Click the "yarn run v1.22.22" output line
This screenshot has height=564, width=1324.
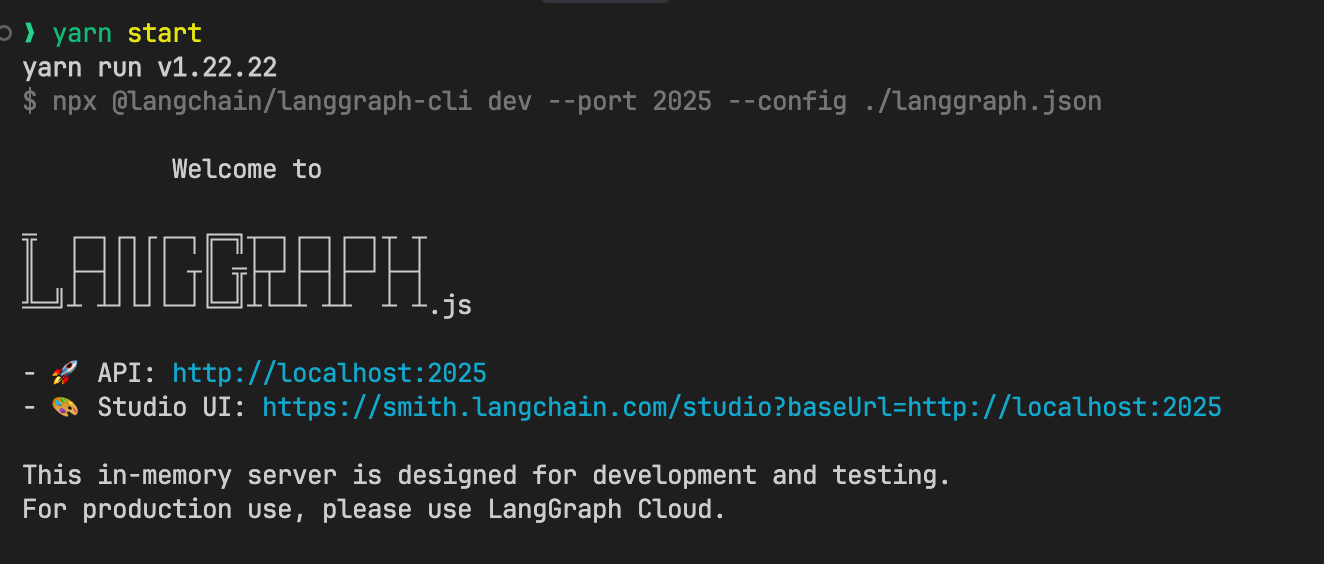click(150, 68)
